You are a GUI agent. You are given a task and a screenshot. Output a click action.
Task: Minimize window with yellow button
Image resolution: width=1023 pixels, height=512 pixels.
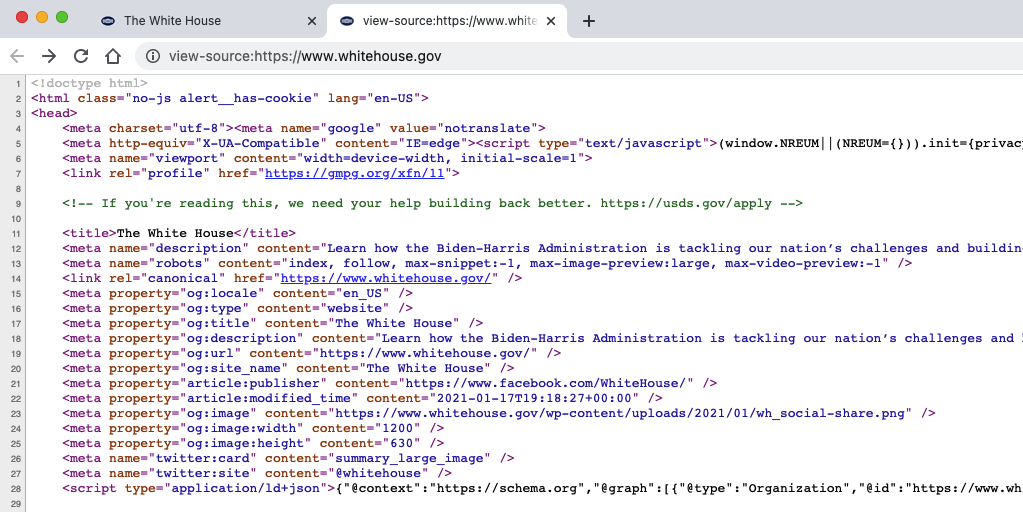pyautogui.click(x=42, y=17)
